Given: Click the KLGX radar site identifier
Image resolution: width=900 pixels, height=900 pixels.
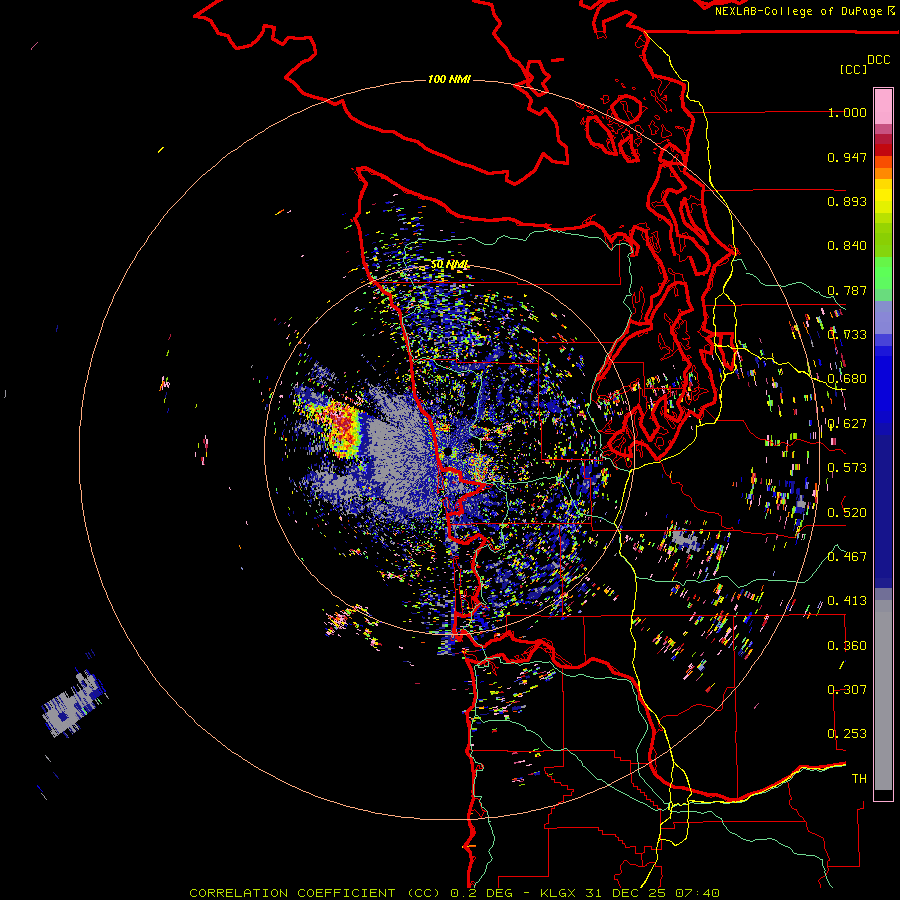Looking at the screenshot, I should click(559, 893).
